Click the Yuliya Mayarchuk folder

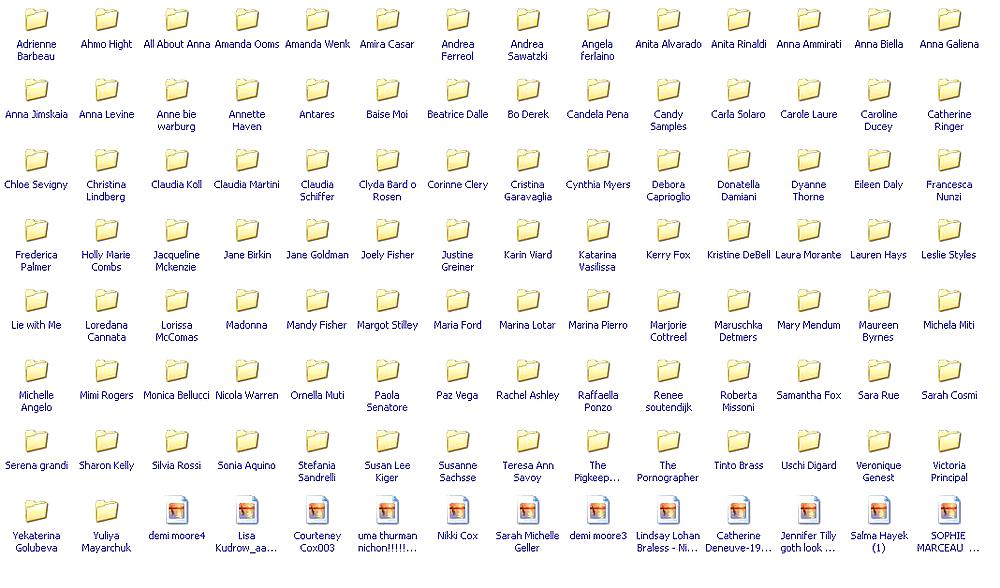[x=107, y=511]
